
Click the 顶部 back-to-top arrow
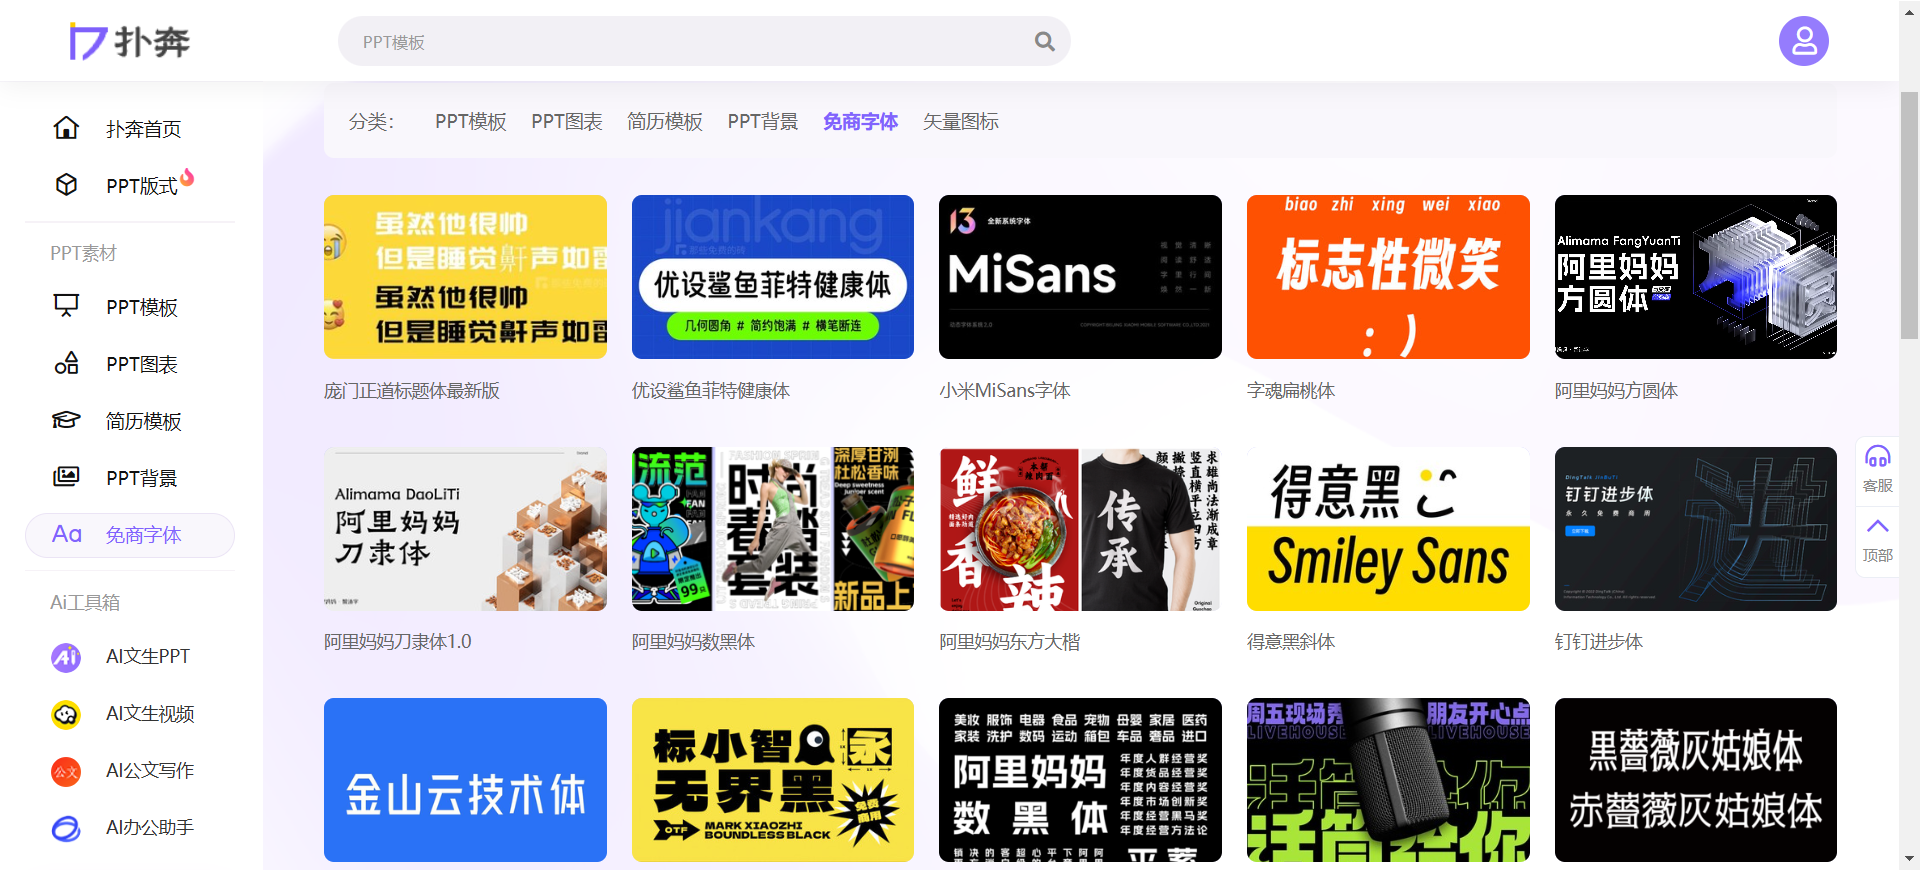[1877, 539]
